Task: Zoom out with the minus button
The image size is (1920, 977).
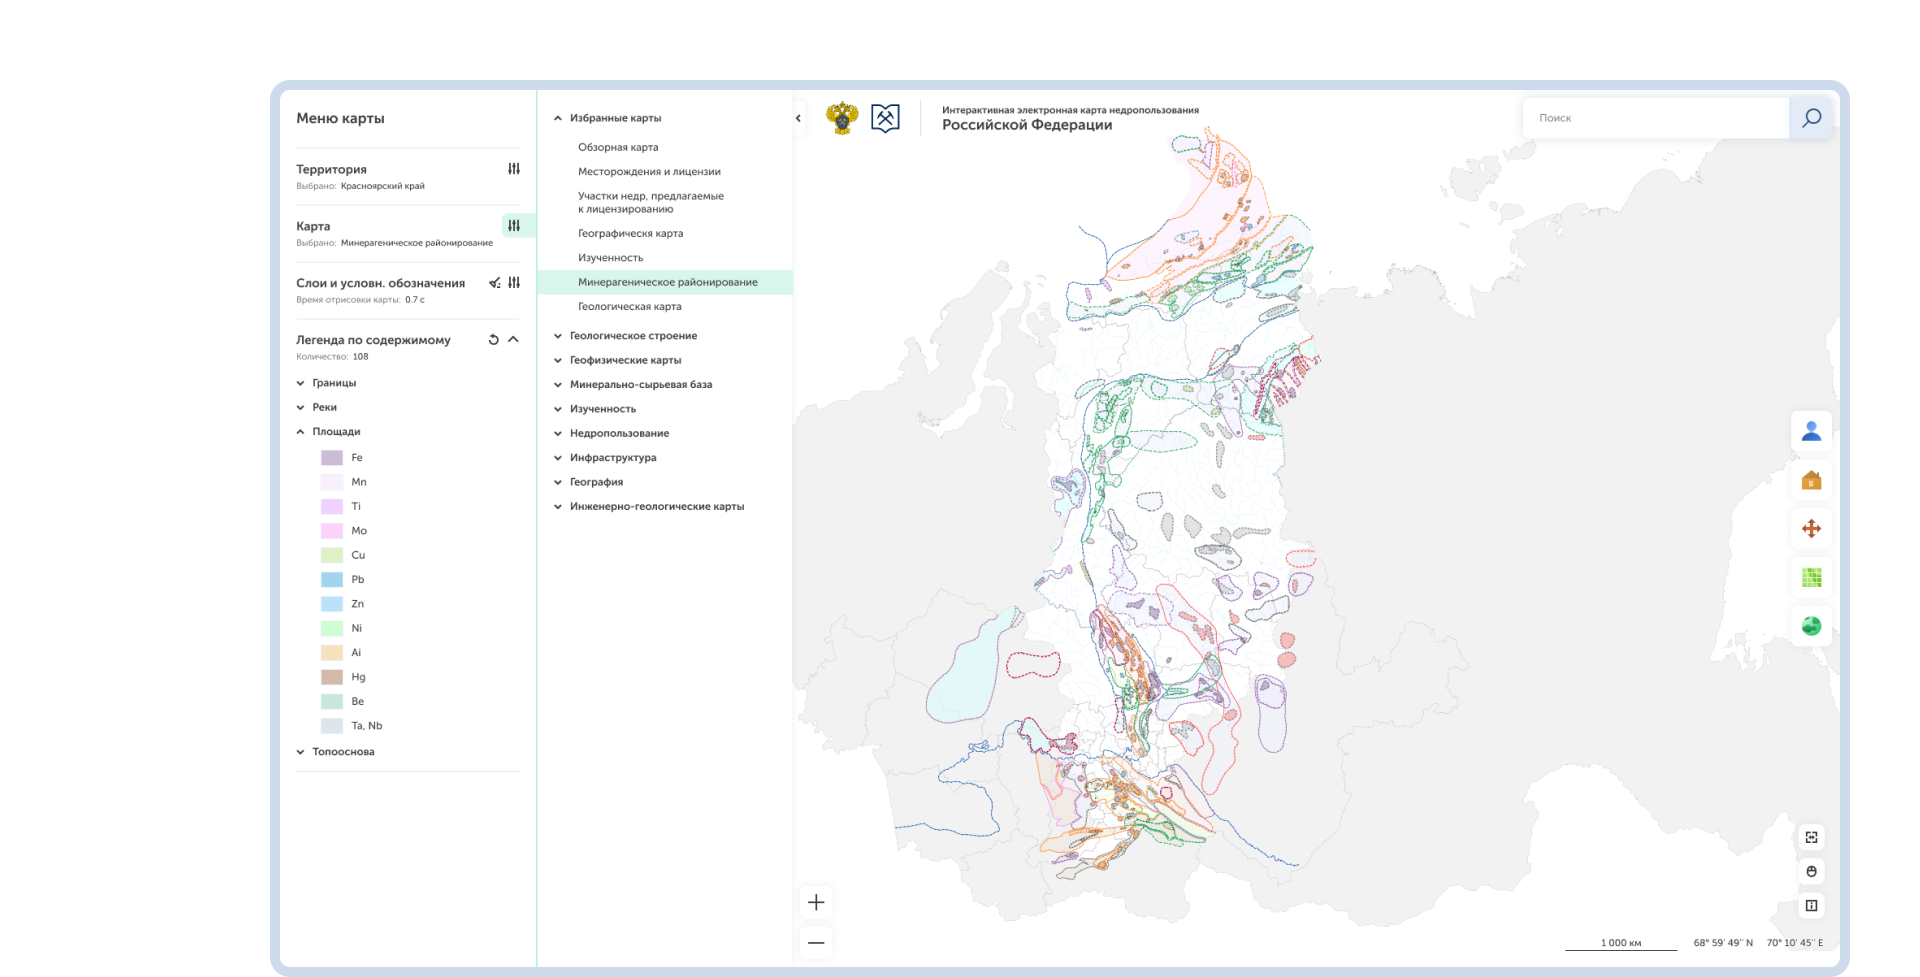Action: [816, 943]
